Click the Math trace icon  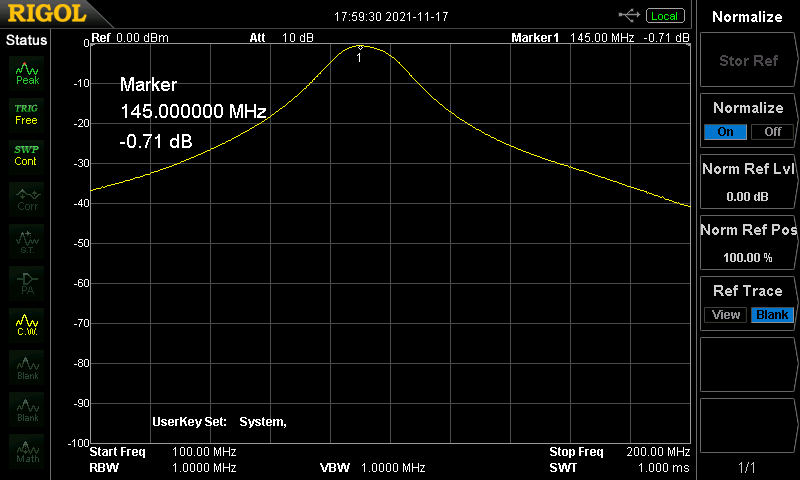tap(27, 450)
